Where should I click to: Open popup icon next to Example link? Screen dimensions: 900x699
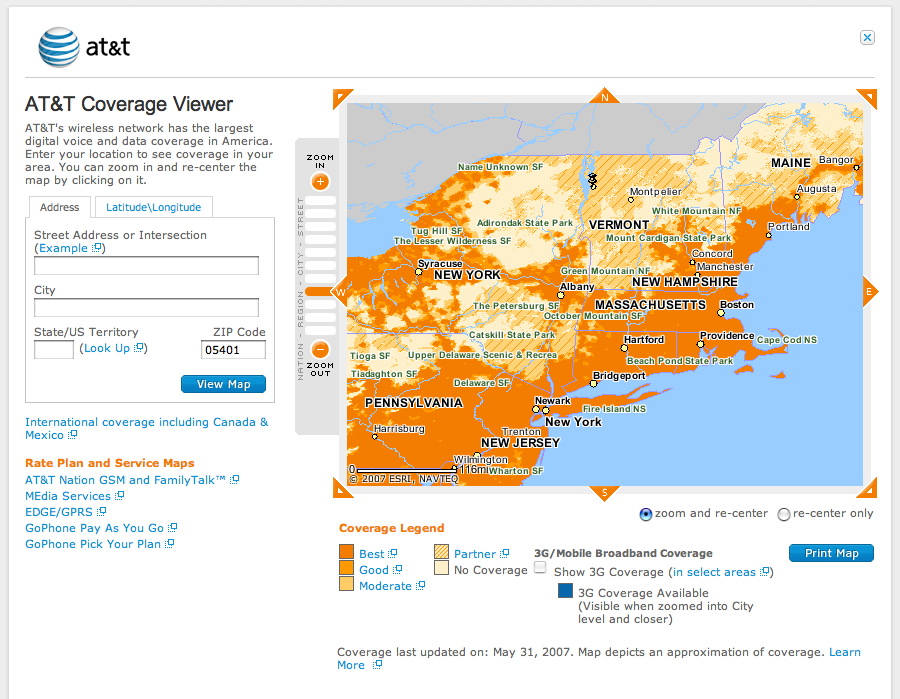coord(97,248)
